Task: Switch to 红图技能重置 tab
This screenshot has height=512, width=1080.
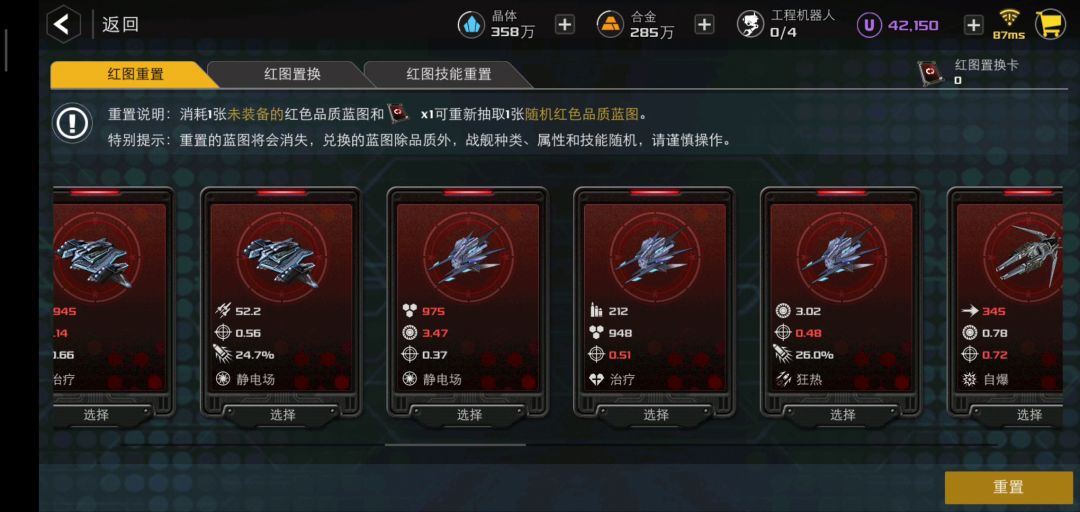Action: (x=448, y=74)
